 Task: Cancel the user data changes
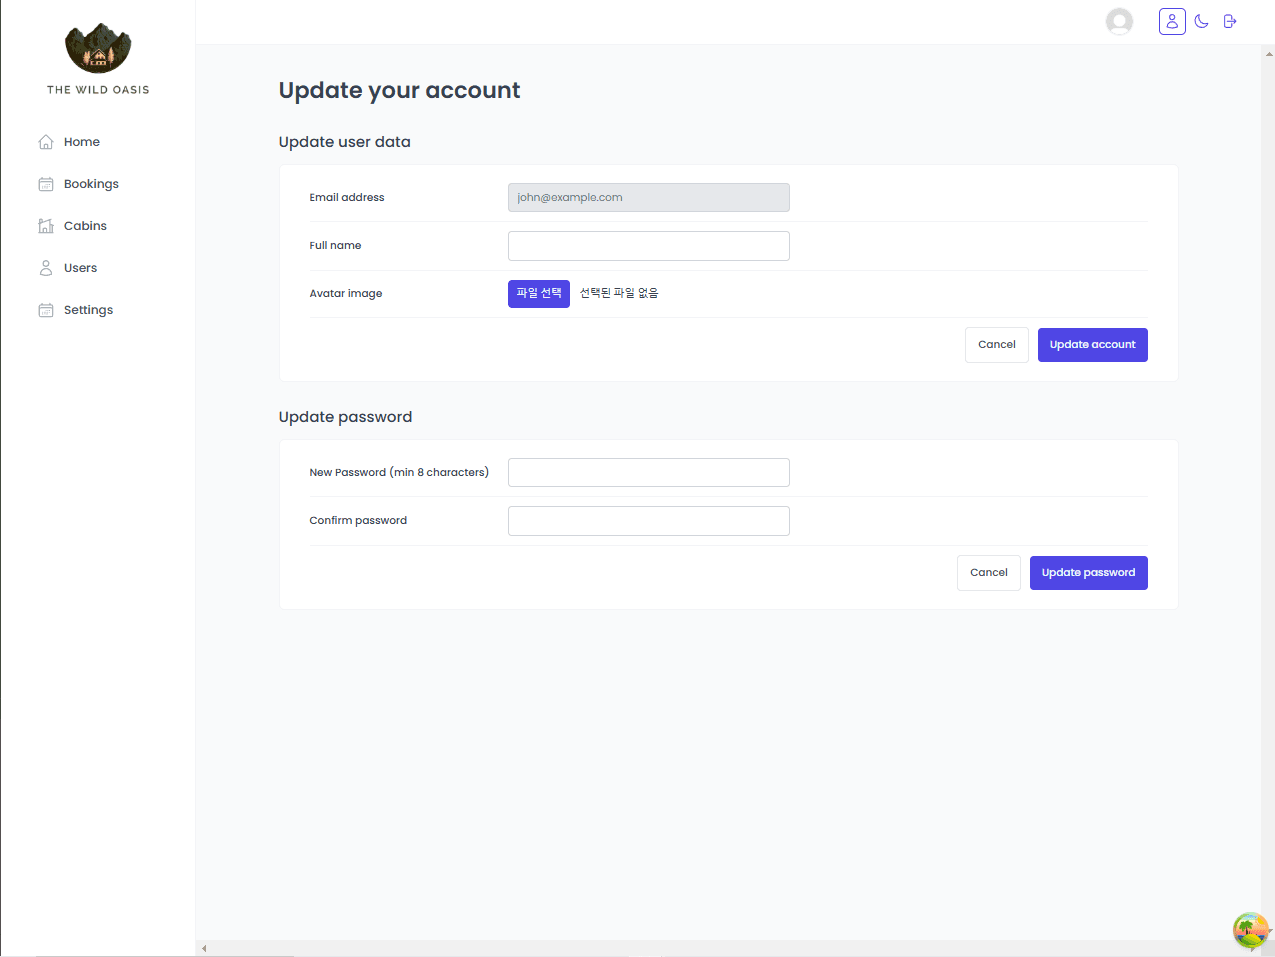[x=996, y=345]
